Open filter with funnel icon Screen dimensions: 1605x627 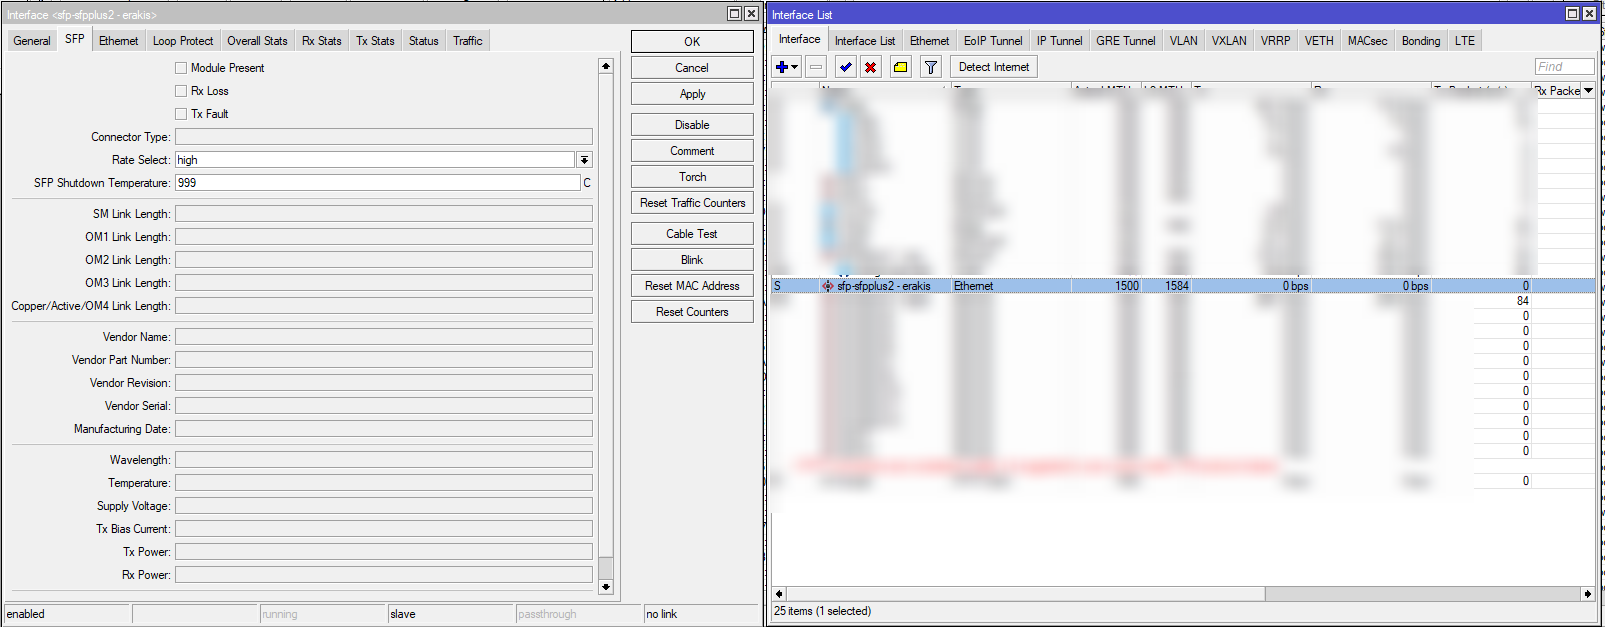coord(931,67)
